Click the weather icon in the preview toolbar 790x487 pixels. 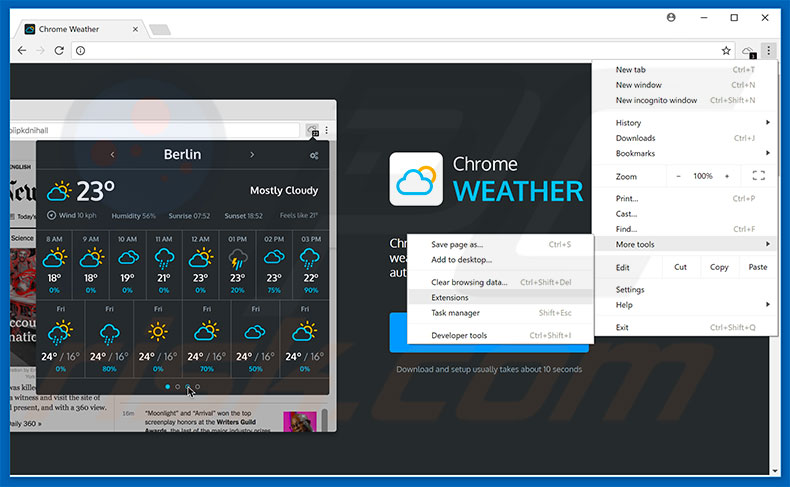313,130
